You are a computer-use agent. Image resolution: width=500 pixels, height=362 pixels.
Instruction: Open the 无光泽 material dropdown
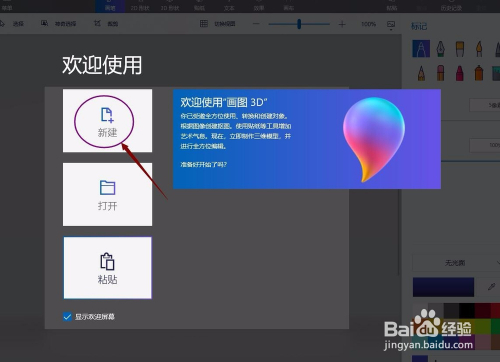[x=456, y=263]
